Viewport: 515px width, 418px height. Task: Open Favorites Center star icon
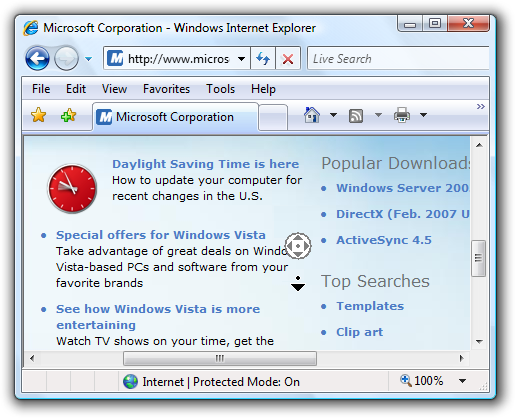(x=38, y=115)
